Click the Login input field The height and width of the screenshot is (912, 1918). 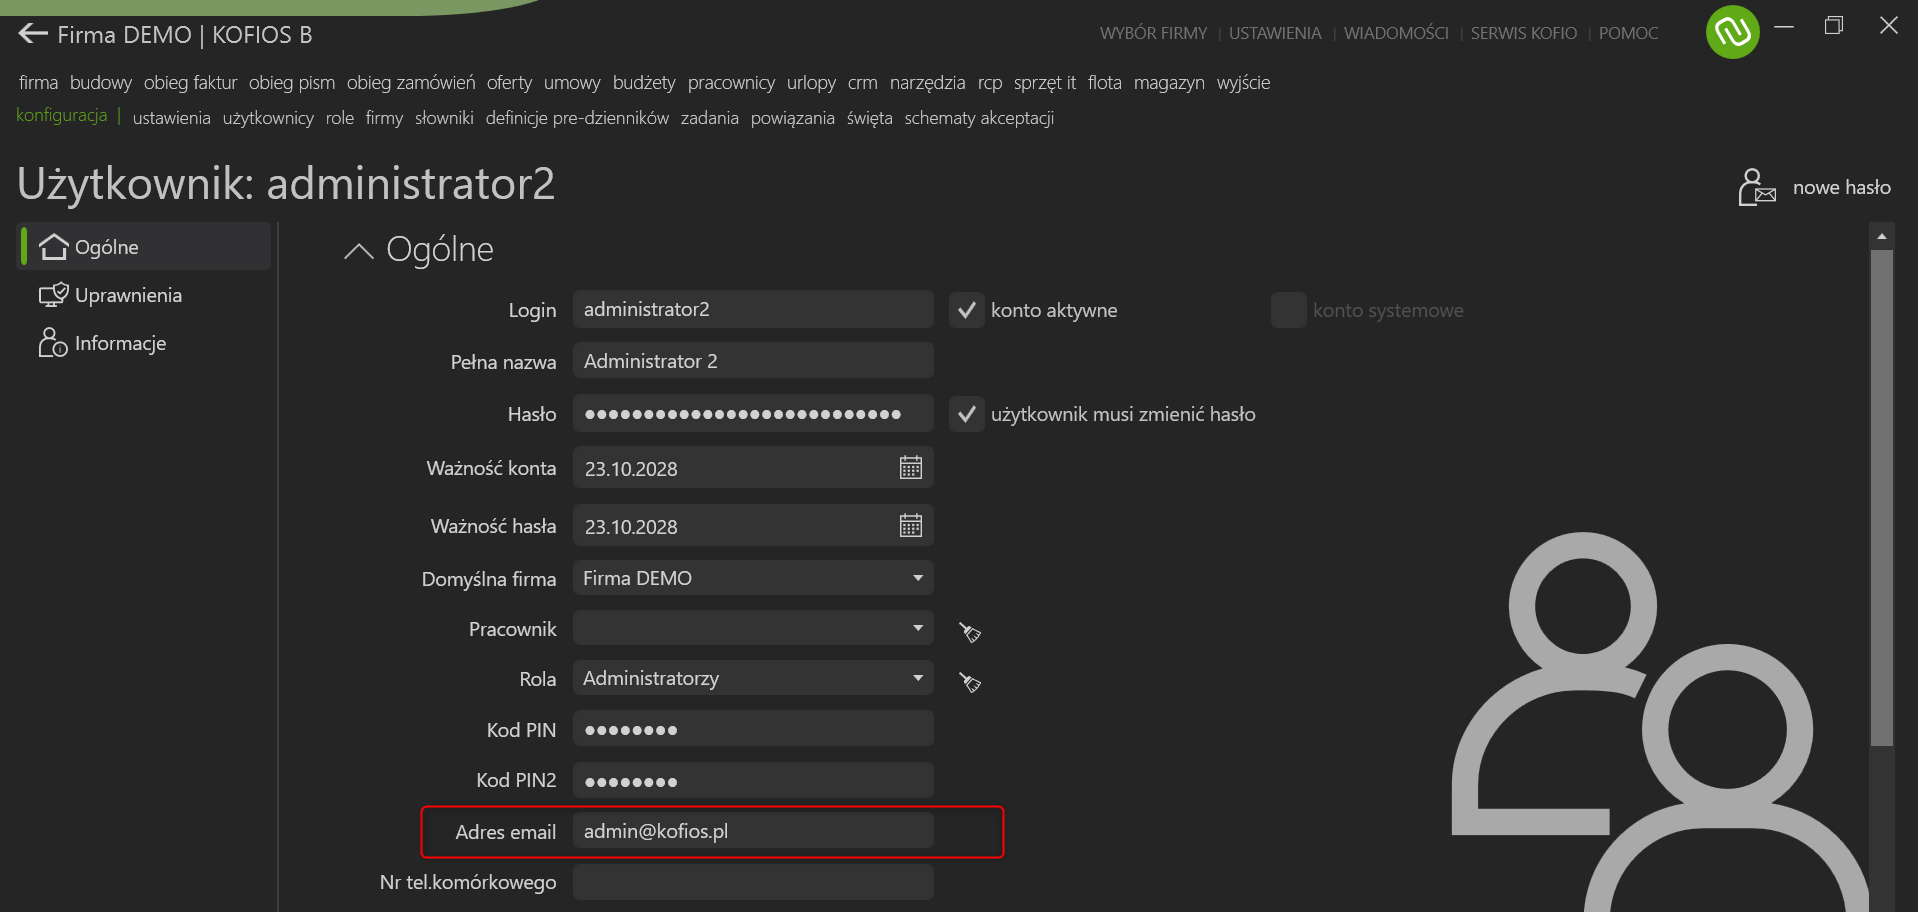(x=753, y=309)
